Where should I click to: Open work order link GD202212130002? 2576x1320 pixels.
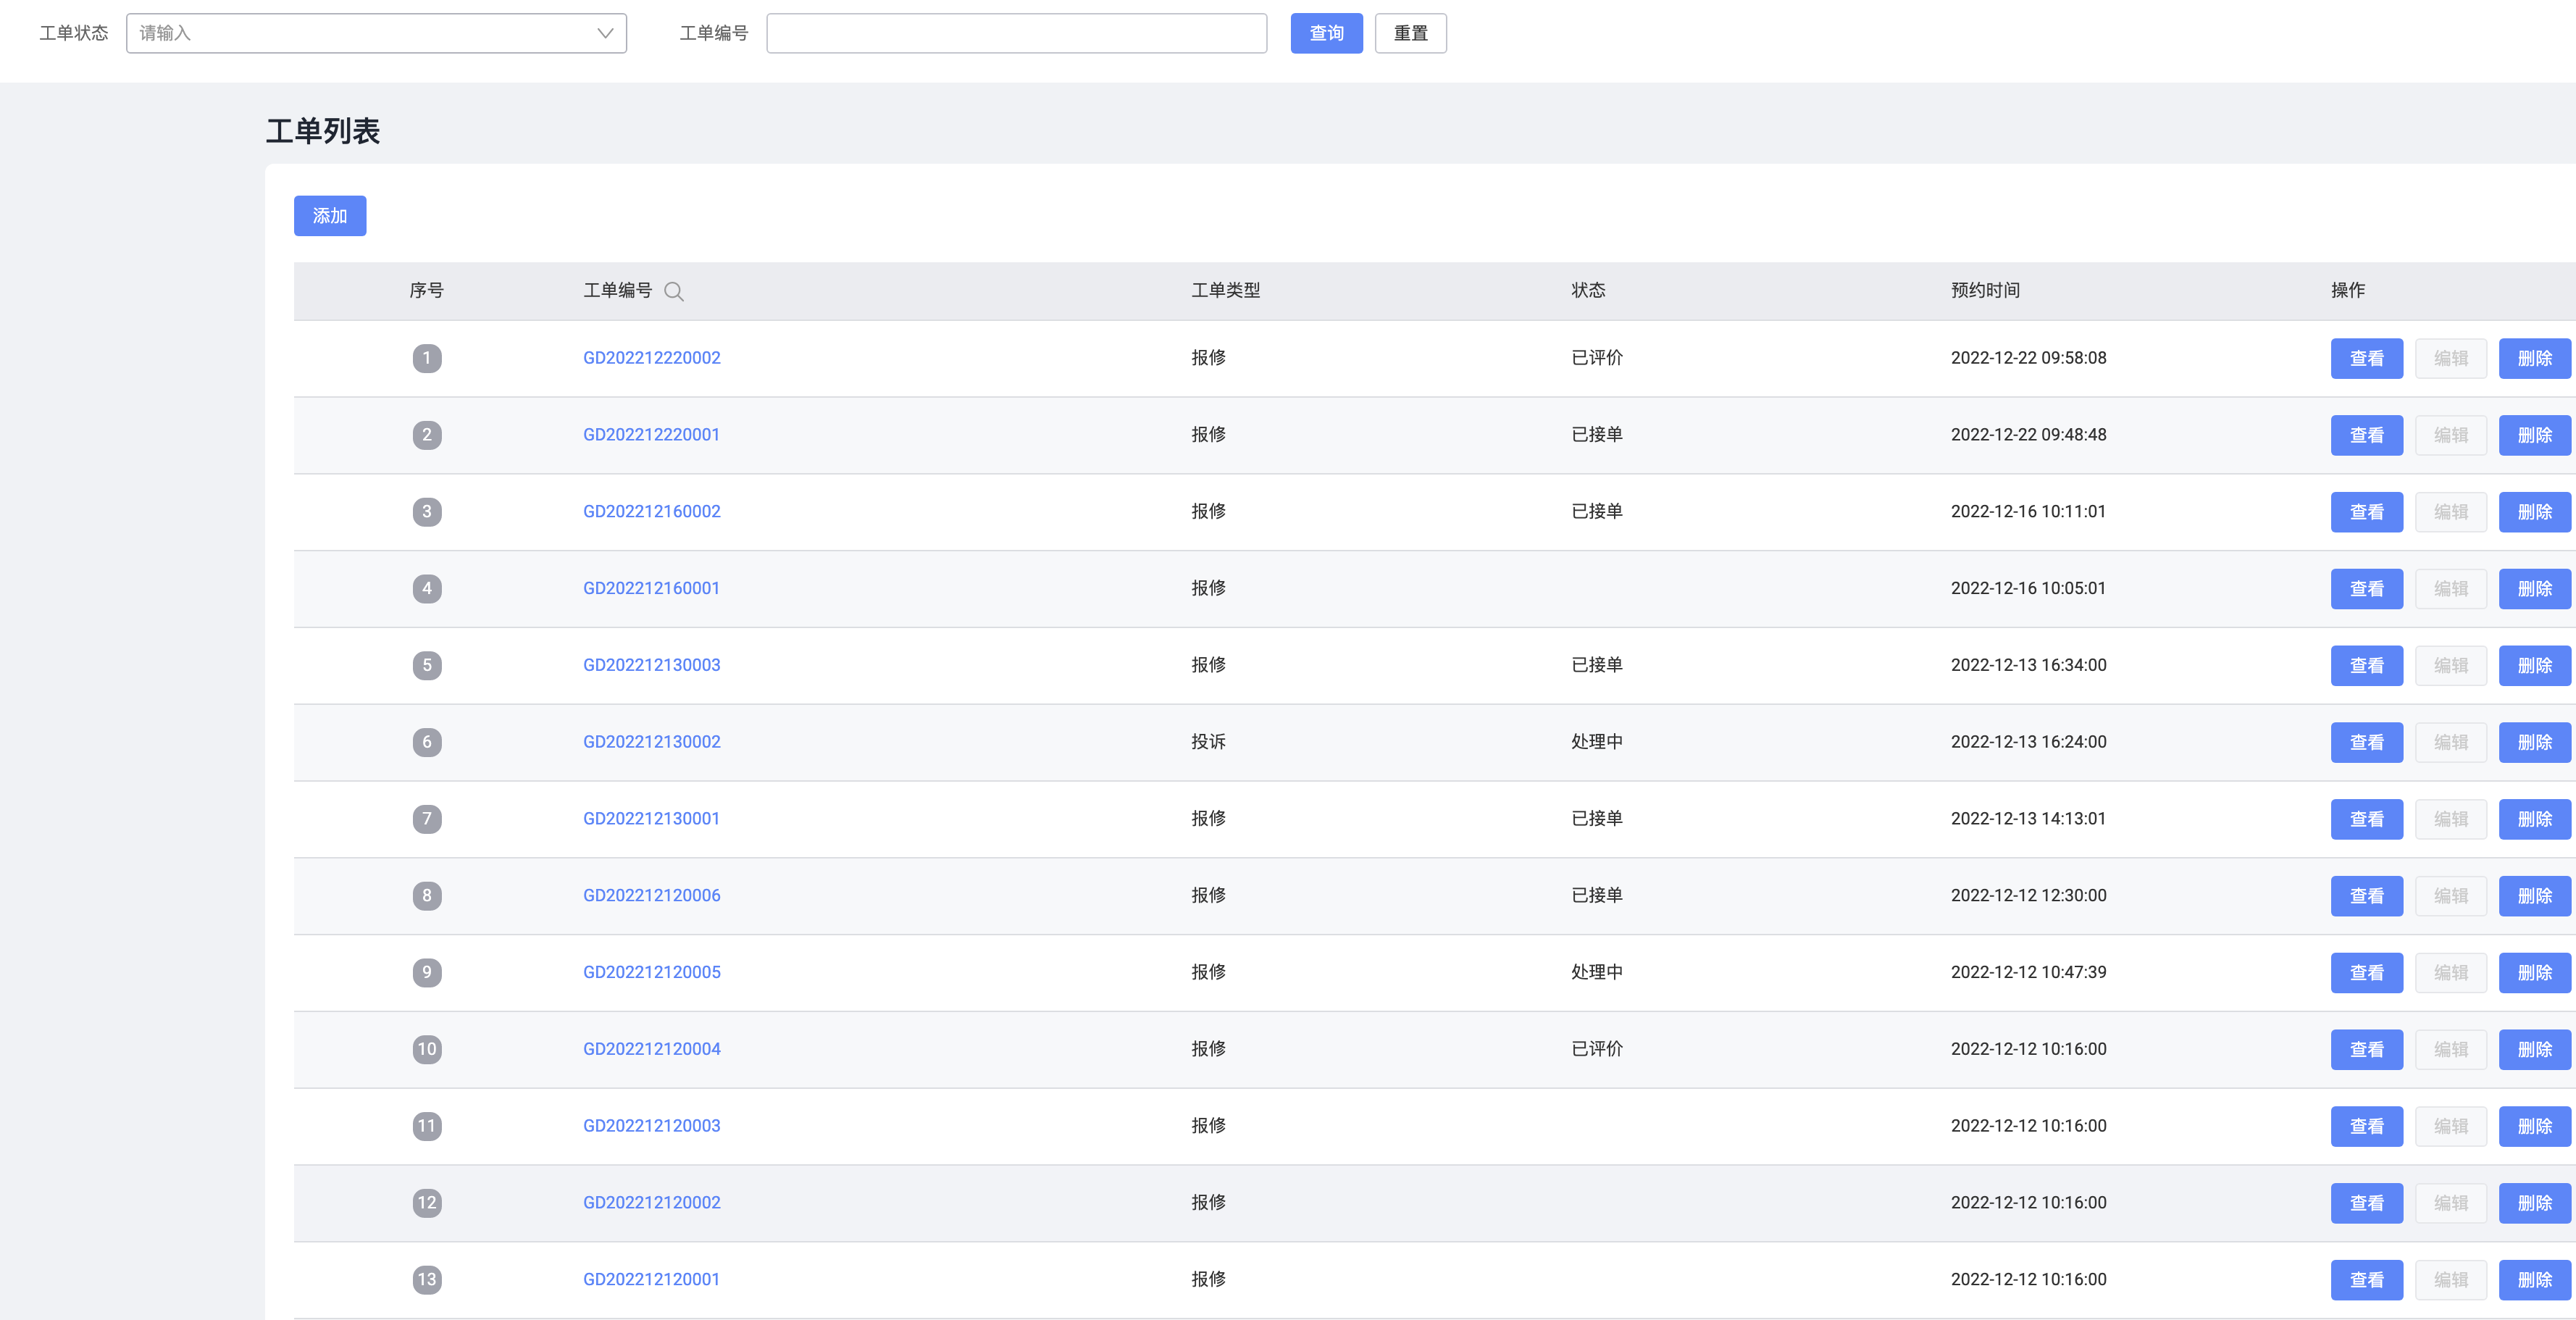(651, 742)
